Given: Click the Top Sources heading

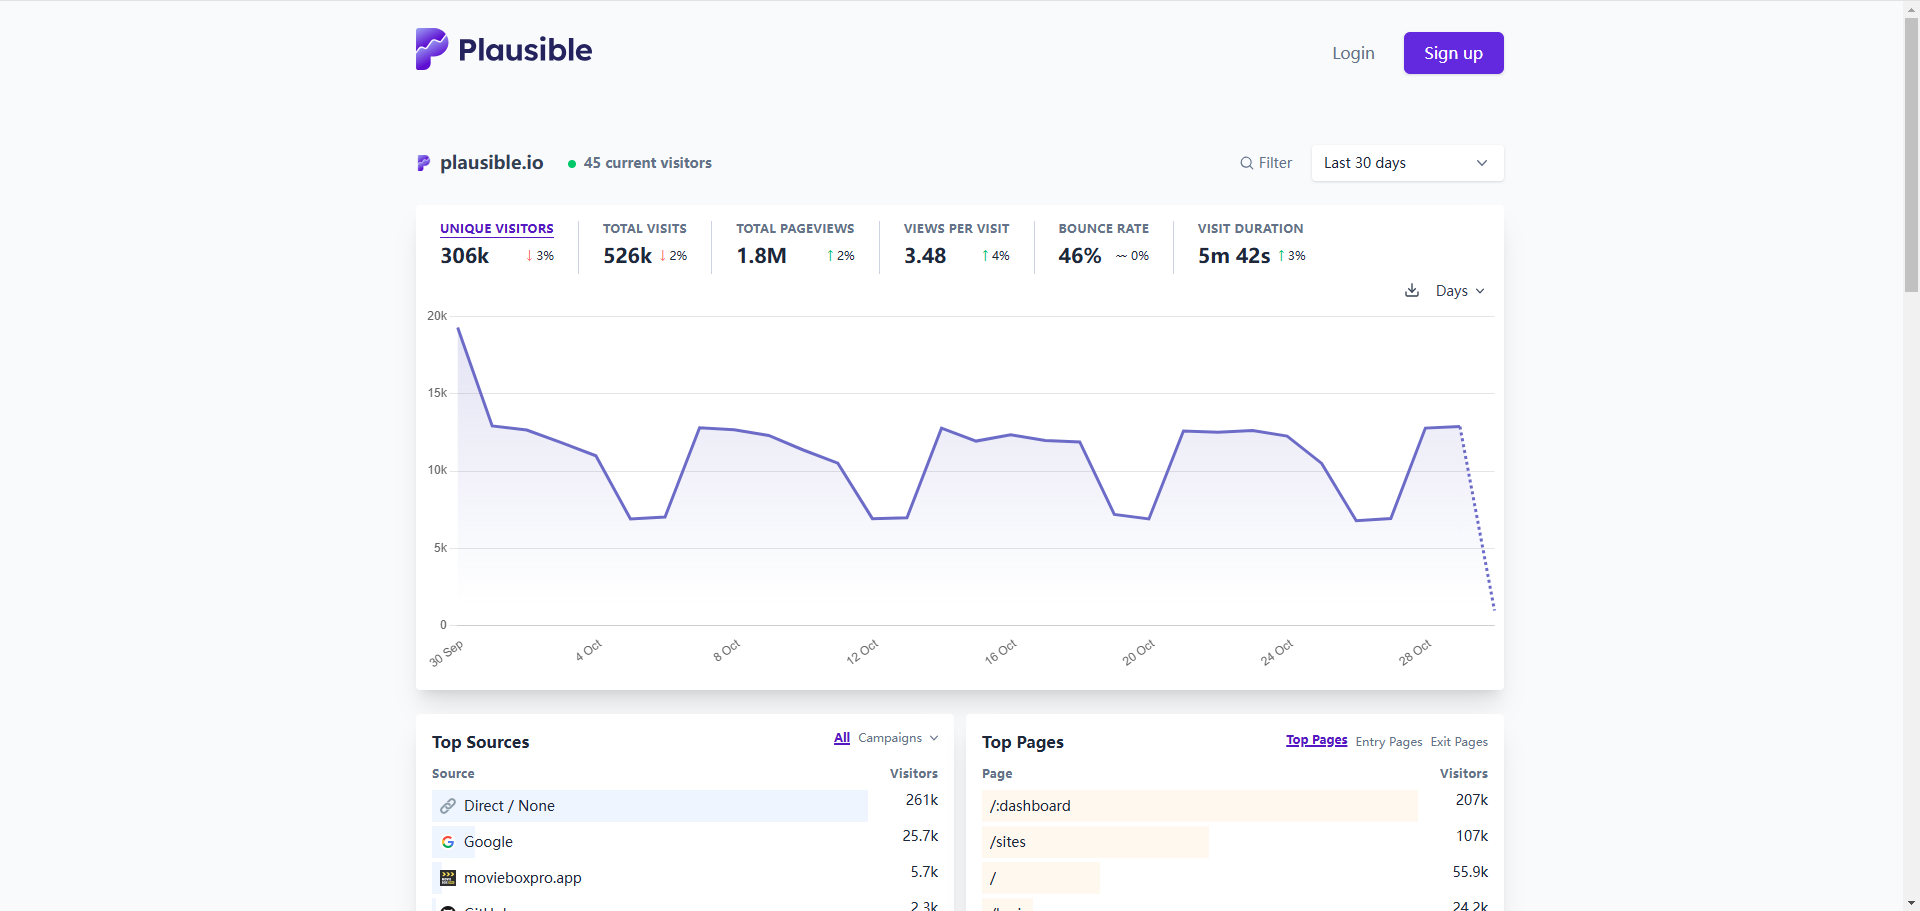Looking at the screenshot, I should point(481,742).
